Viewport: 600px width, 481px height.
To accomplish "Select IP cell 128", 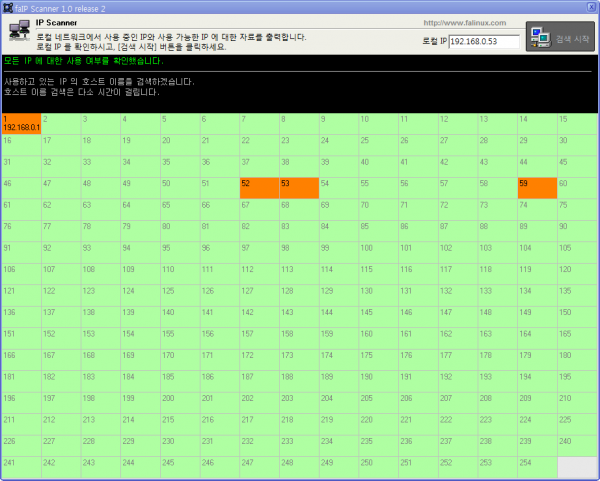I will (299, 295).
